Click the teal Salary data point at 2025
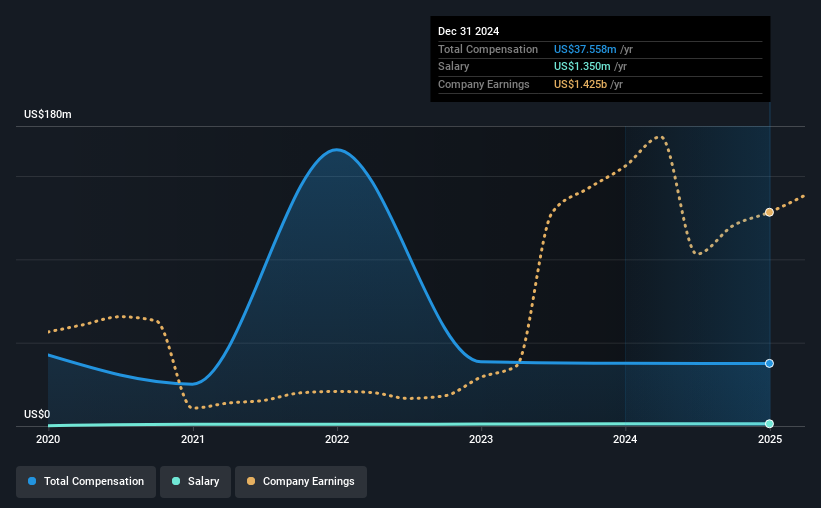821x508 pixels. click(x=769, y=424)
